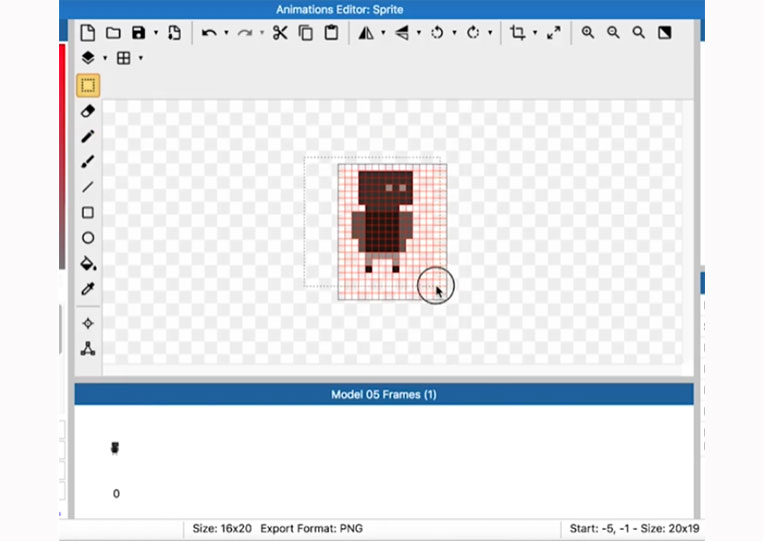763x541 pixels.
Task: Rotate sprite counter-clockwise
Action: pos(437,33)
